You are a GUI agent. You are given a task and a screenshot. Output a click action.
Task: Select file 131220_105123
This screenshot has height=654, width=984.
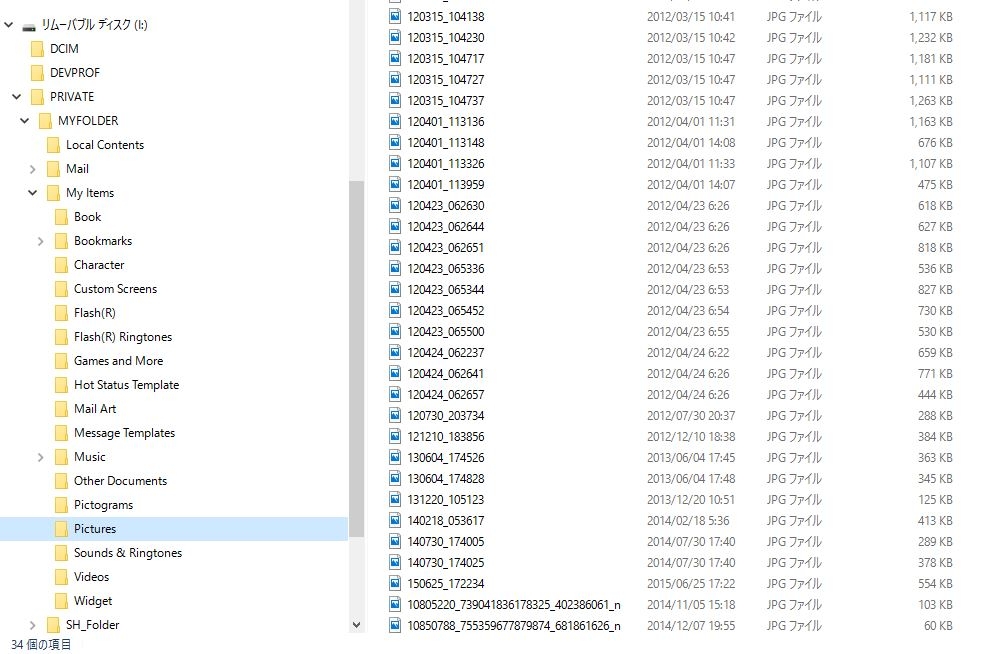[446, 500]
